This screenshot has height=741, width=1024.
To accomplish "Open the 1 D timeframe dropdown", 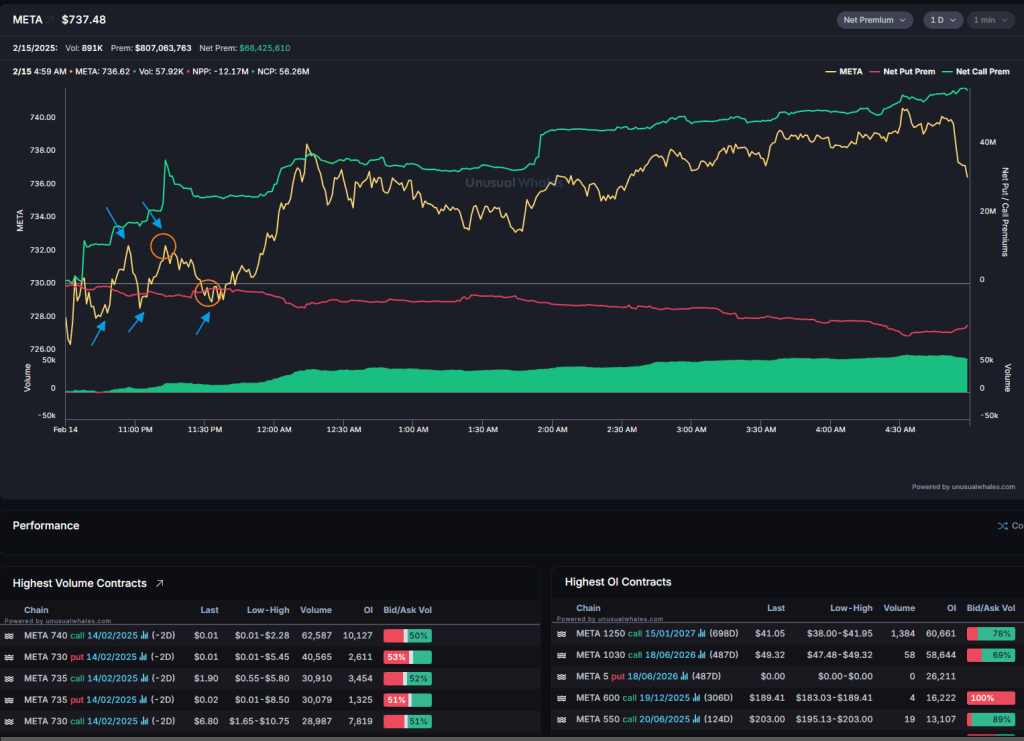I will pos(942,20).
